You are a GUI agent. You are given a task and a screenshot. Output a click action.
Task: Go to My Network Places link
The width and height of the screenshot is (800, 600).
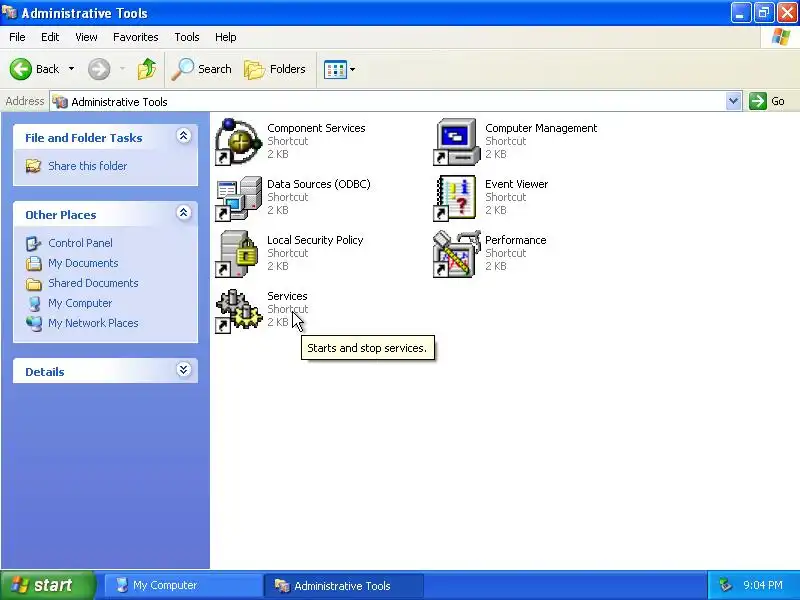coord(93,323)
